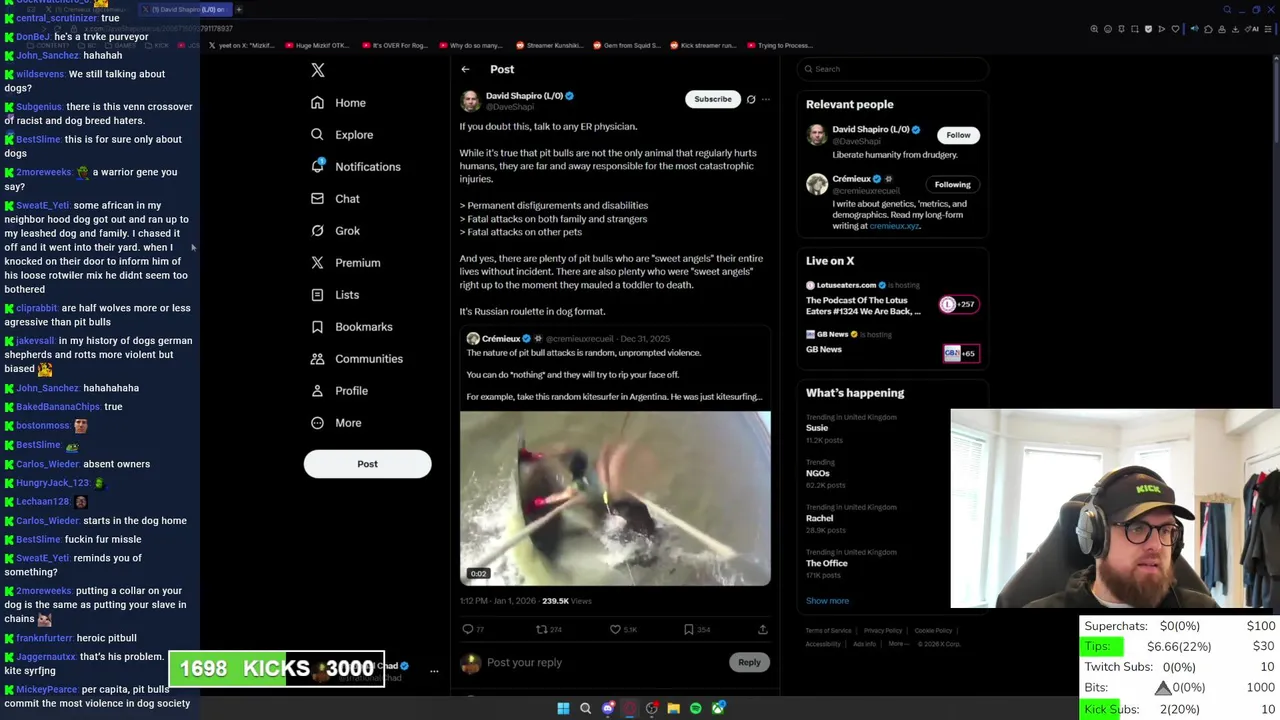
Task: Follow David Shapiro in Relevant people
Action: pos(958,135)
